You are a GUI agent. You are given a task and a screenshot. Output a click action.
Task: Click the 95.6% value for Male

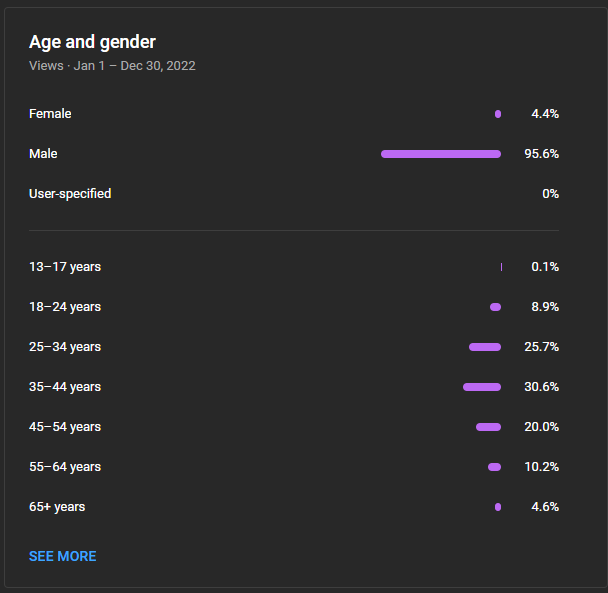pyautogui.click(x=541, y=154)
